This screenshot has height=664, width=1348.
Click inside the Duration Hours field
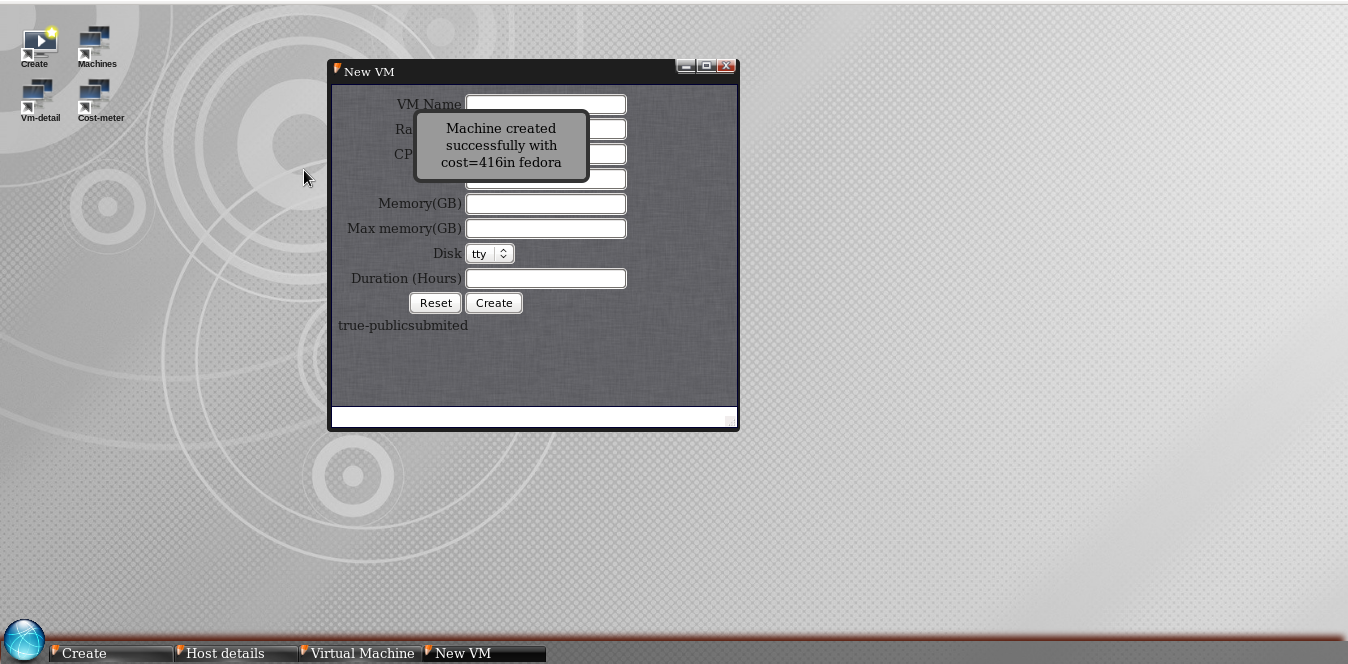click(545, 278)
